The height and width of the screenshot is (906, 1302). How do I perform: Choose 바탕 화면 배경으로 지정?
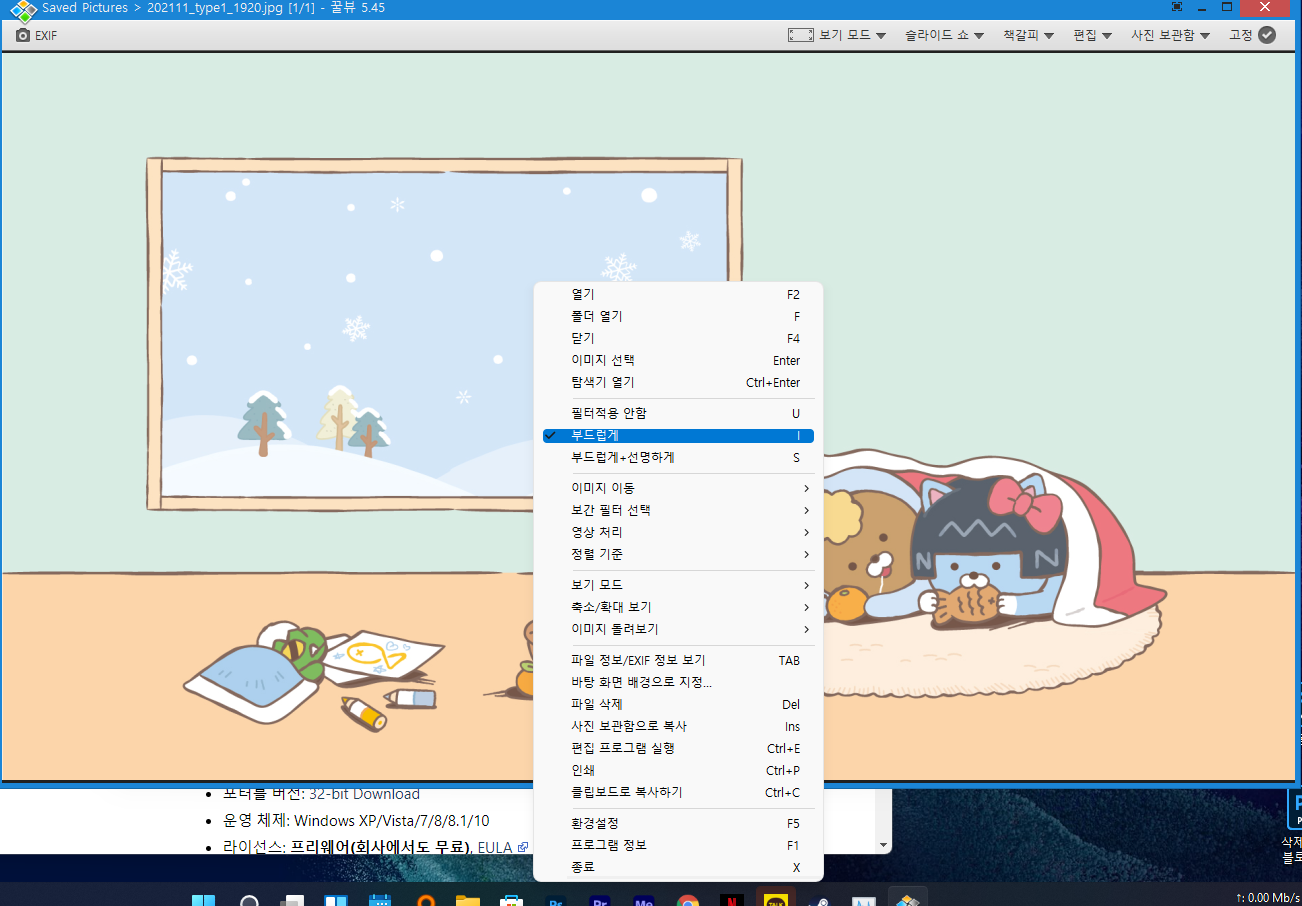point(679,682)
